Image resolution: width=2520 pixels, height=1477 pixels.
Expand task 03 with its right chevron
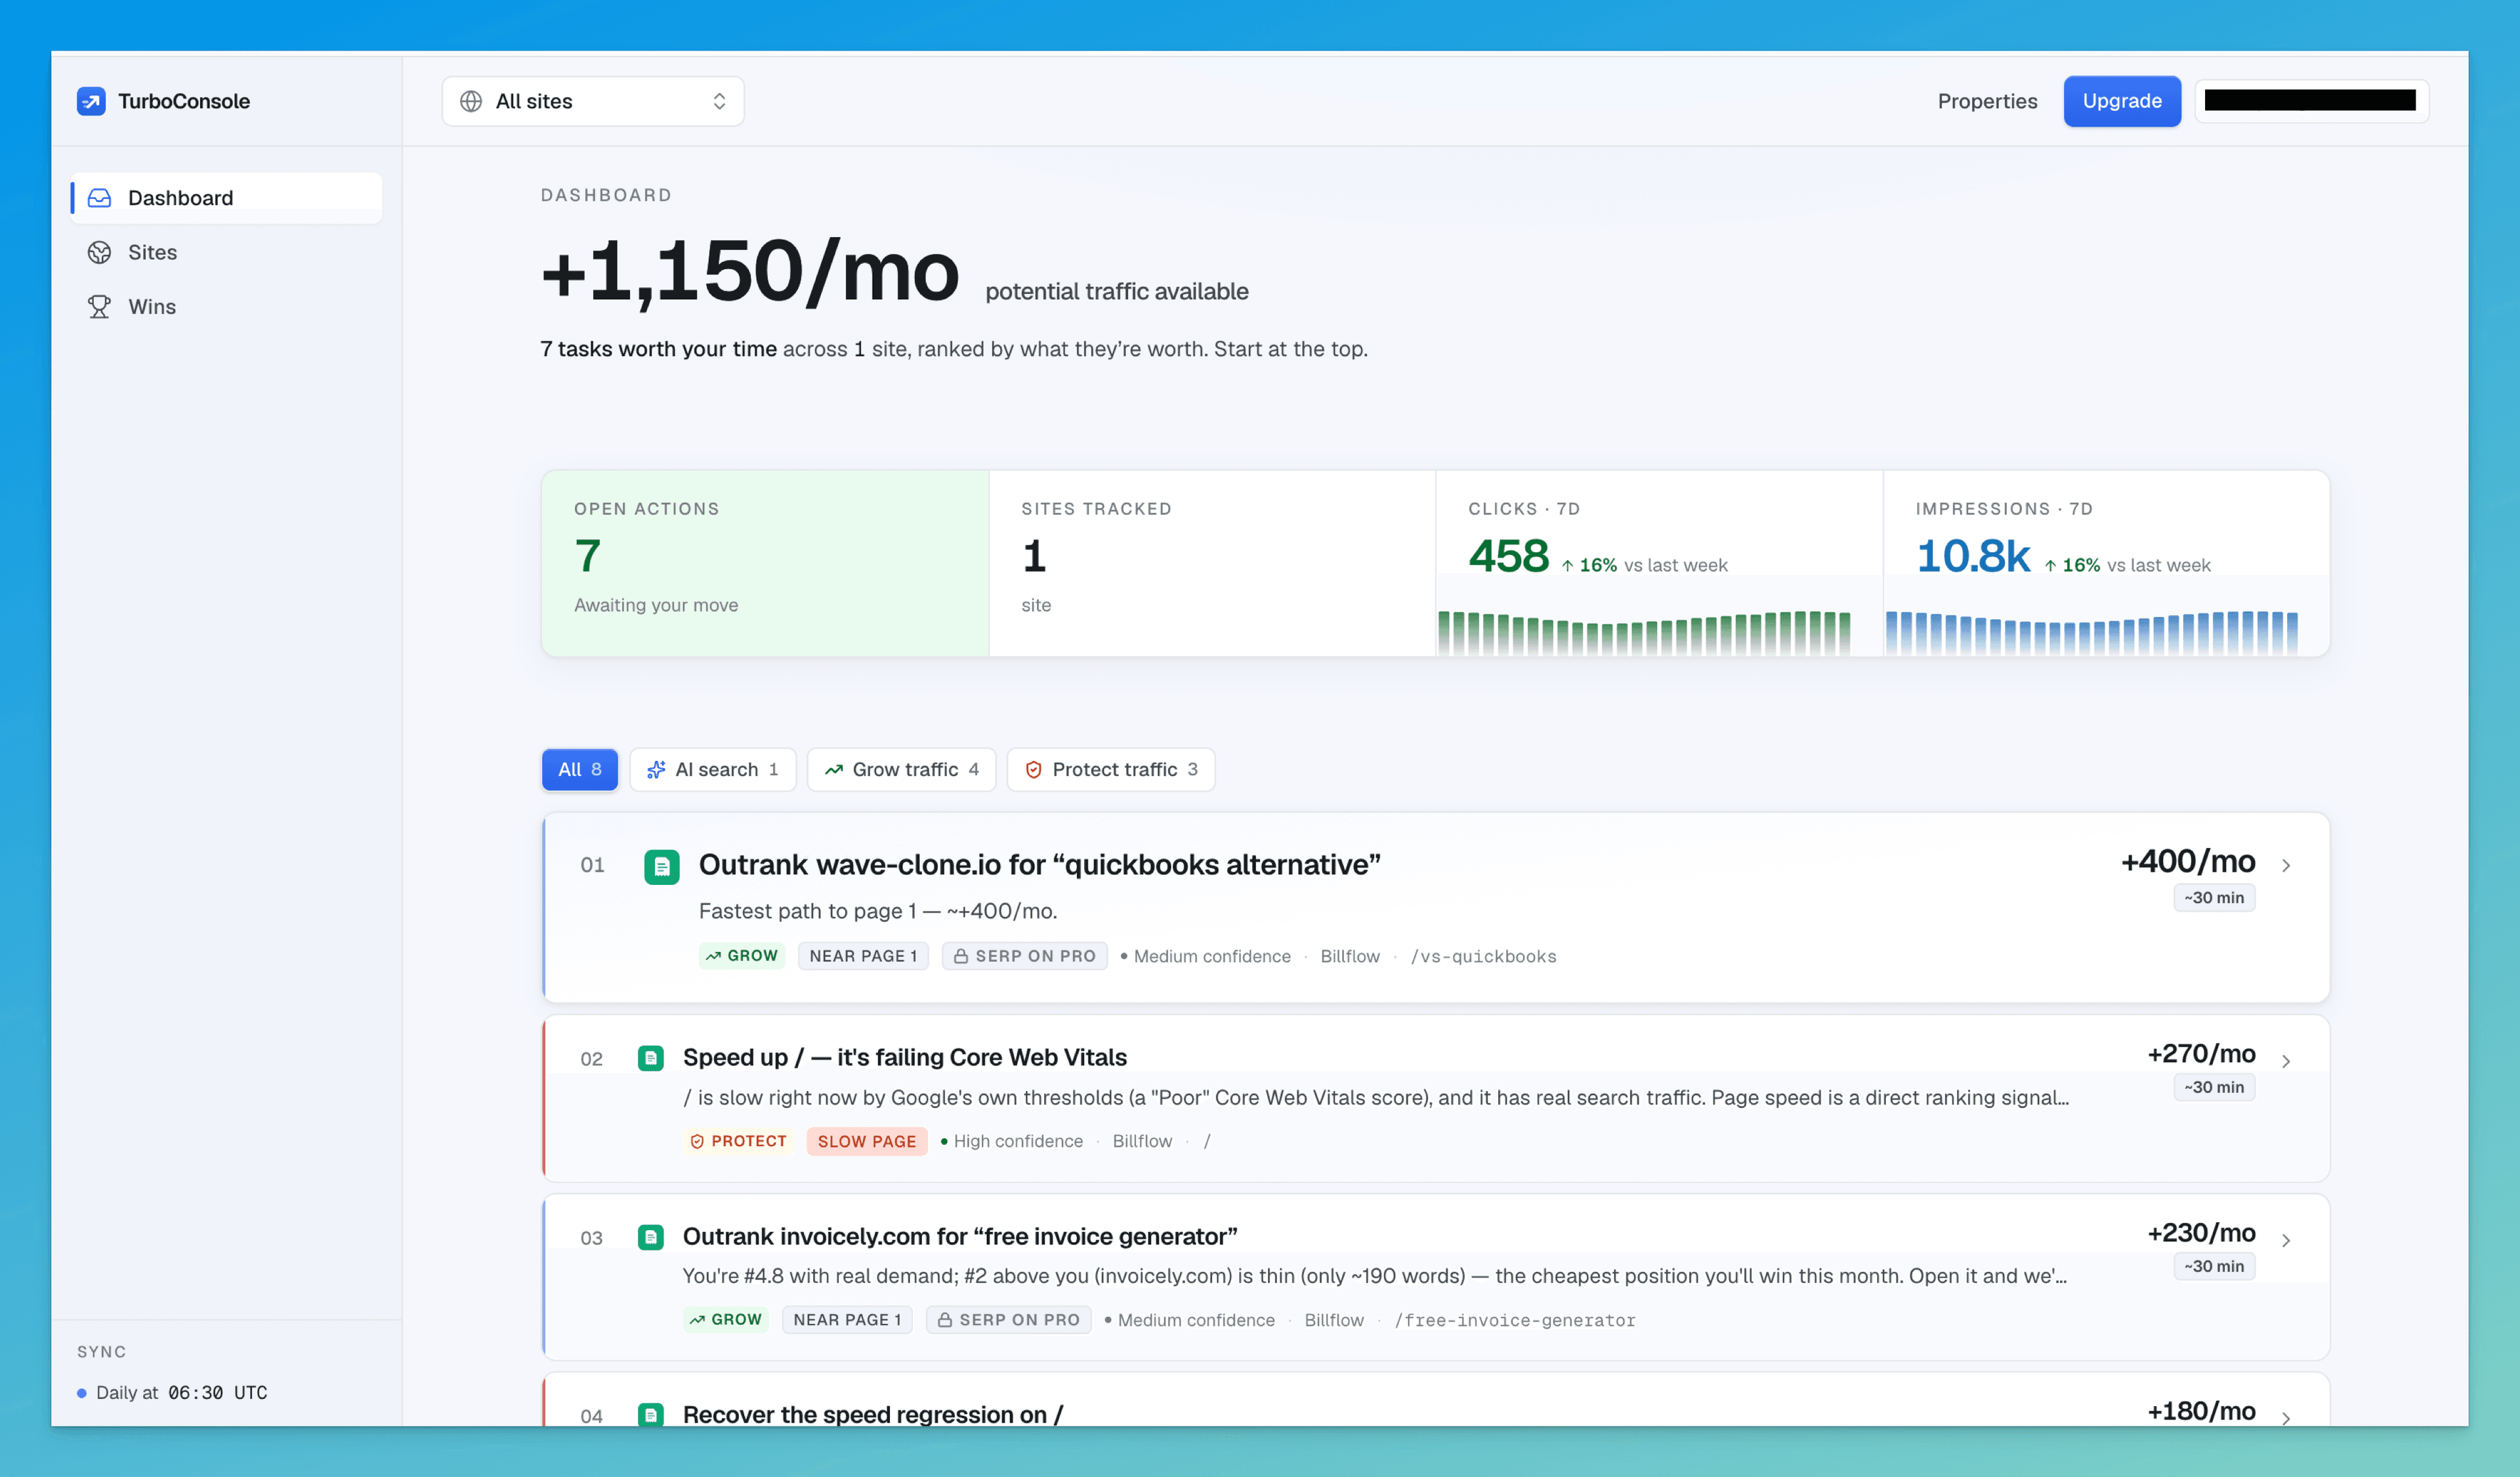click(2286, 1239)
